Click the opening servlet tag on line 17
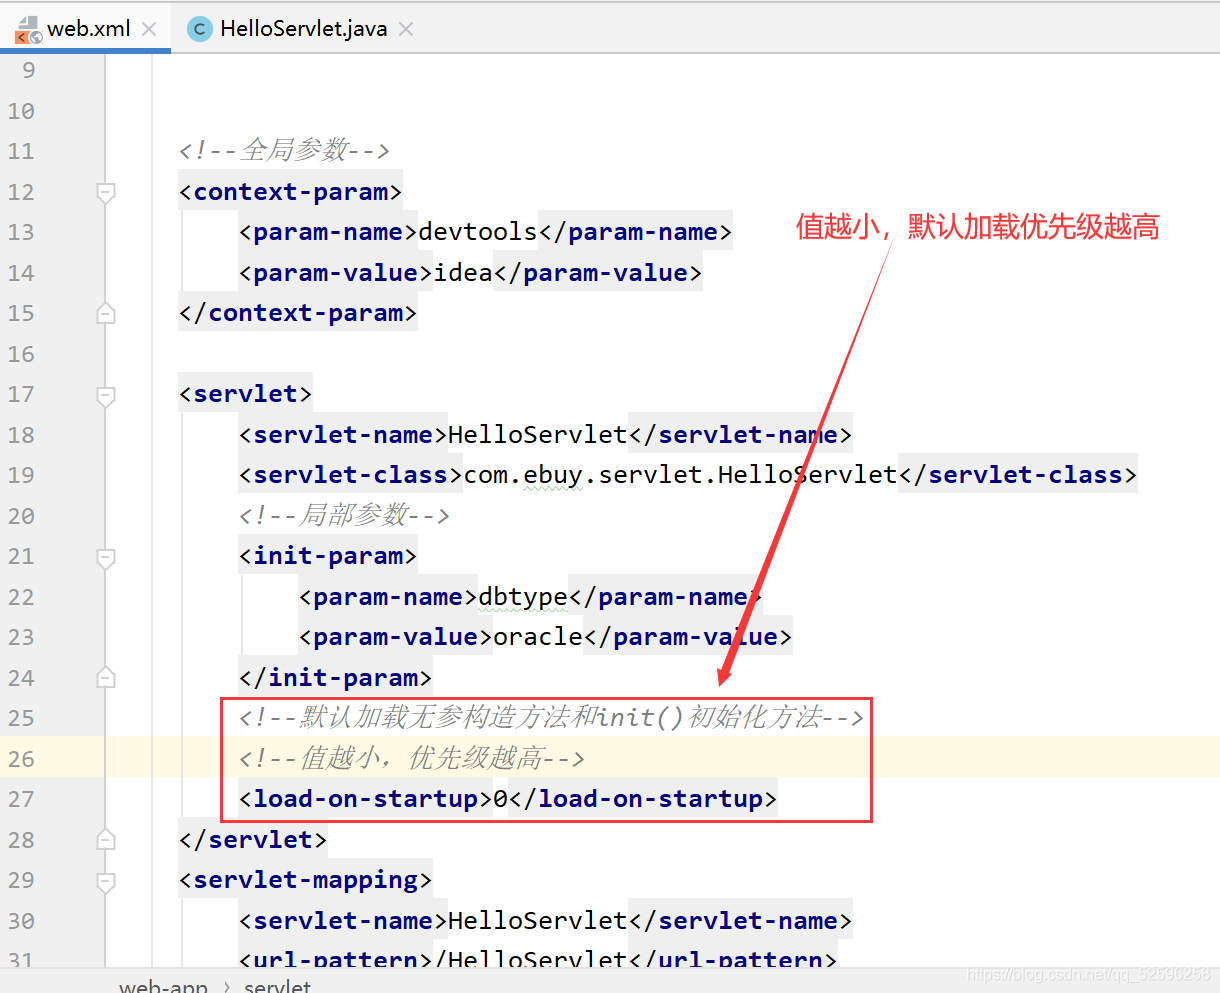 (x=245, y=394)
